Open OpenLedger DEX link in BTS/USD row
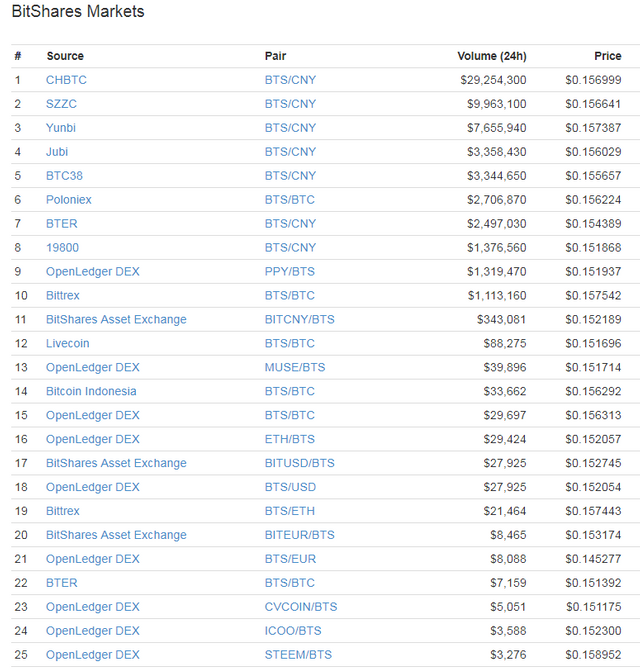 (93, 486)
